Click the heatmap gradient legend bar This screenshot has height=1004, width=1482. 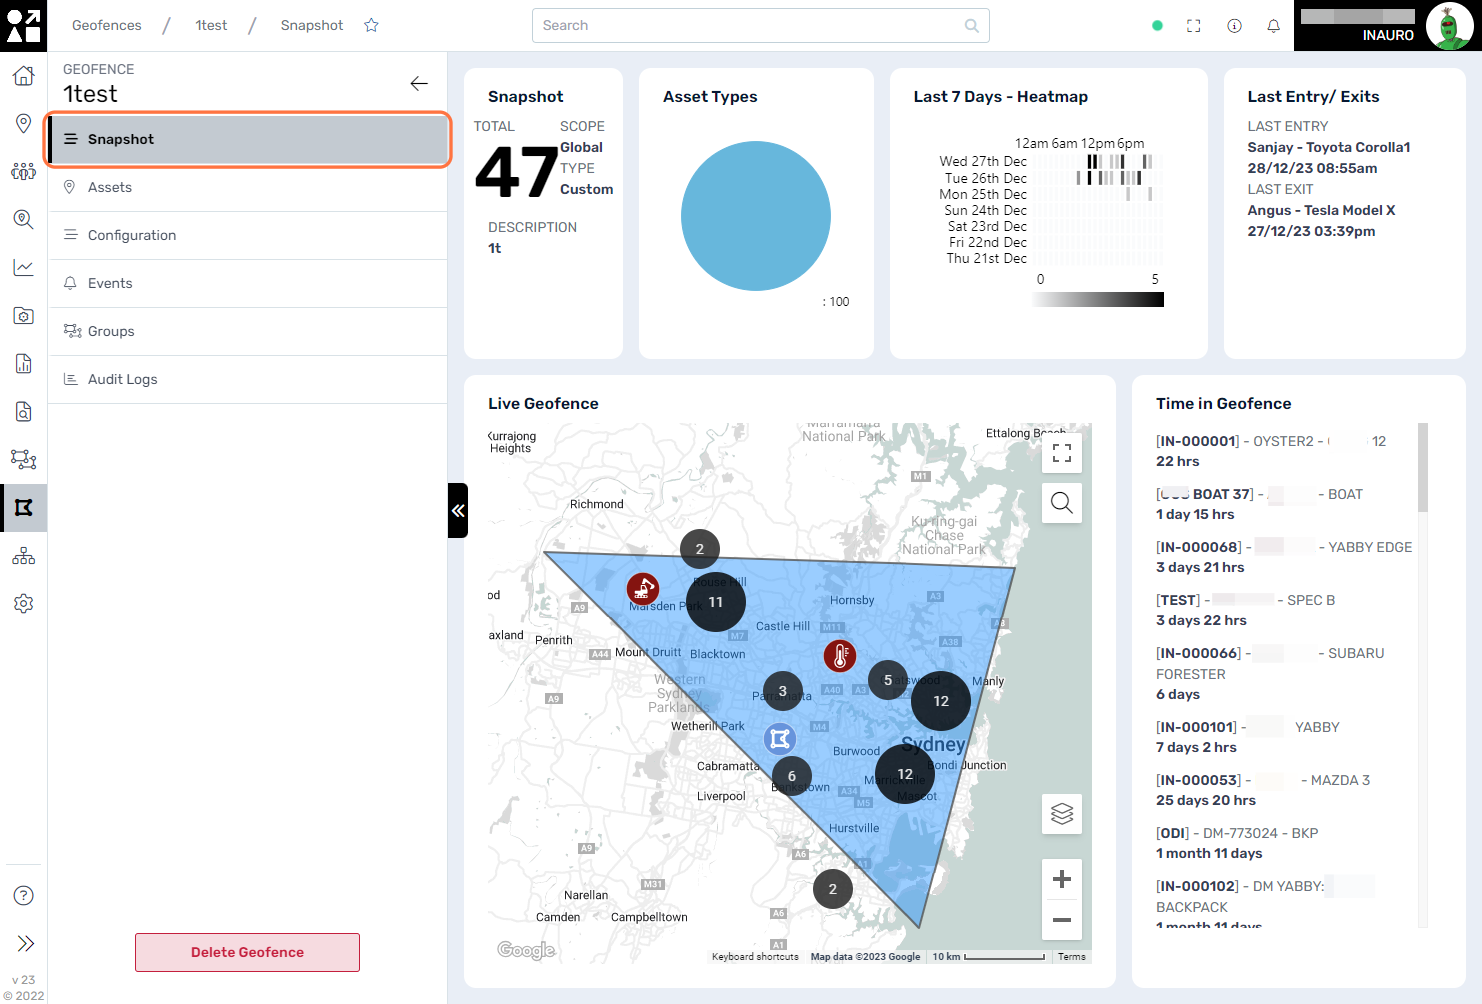[x=1098, y=299]
